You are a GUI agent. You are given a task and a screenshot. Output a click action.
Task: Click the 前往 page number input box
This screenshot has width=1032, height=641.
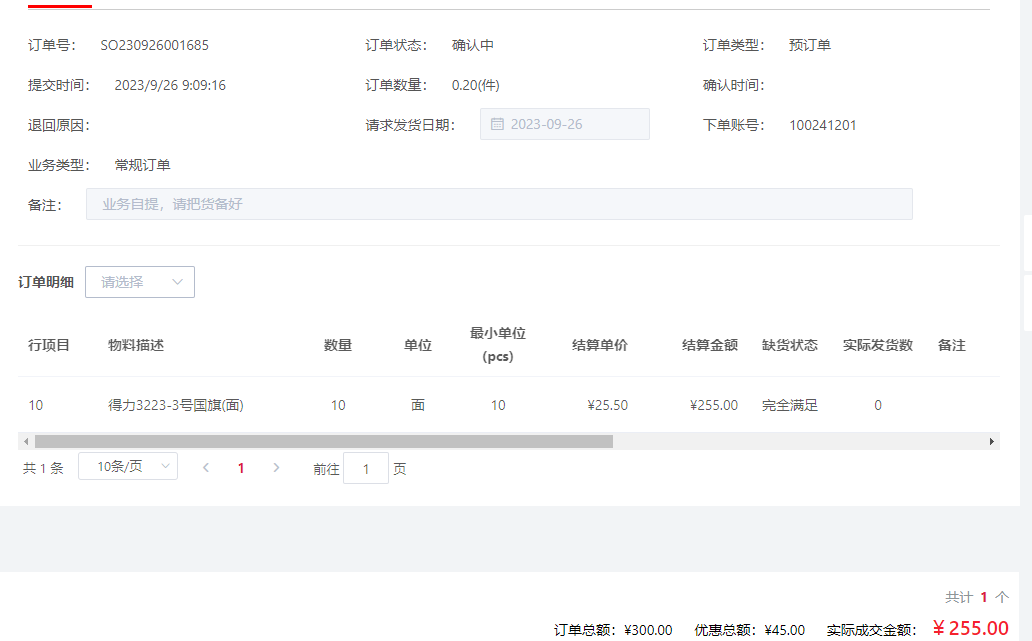point(366,469)
